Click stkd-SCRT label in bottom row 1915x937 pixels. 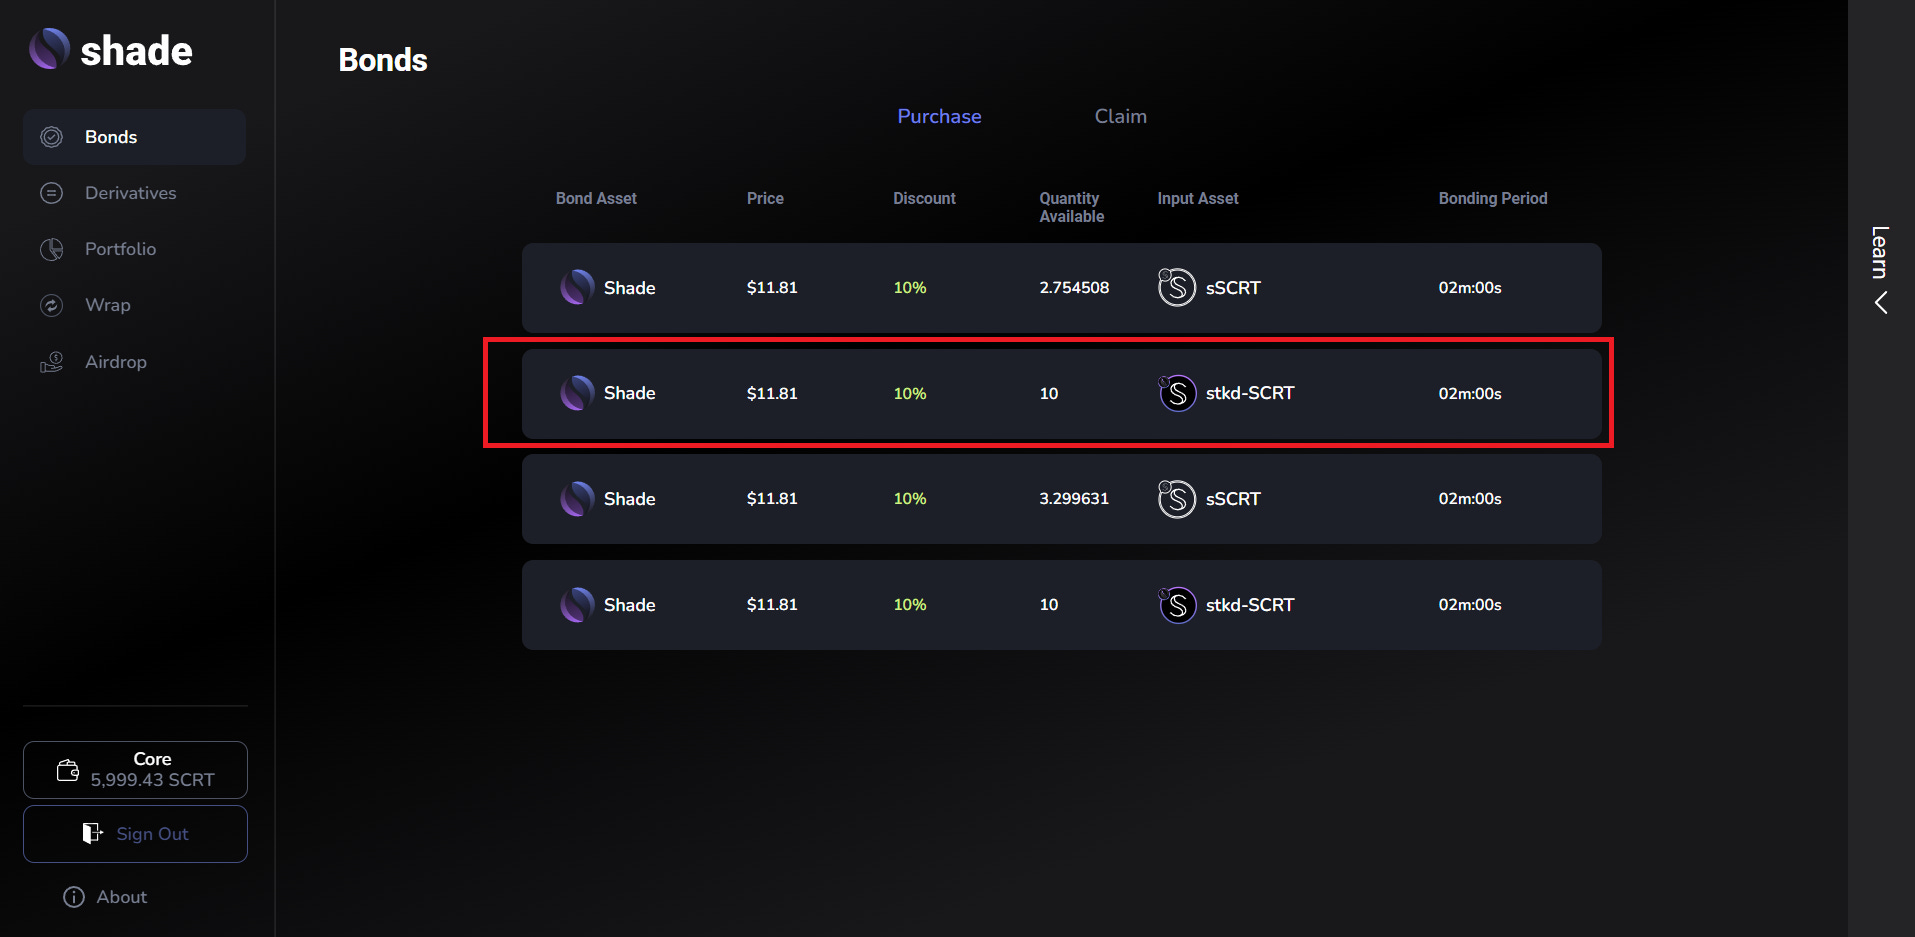point(1250,605)
